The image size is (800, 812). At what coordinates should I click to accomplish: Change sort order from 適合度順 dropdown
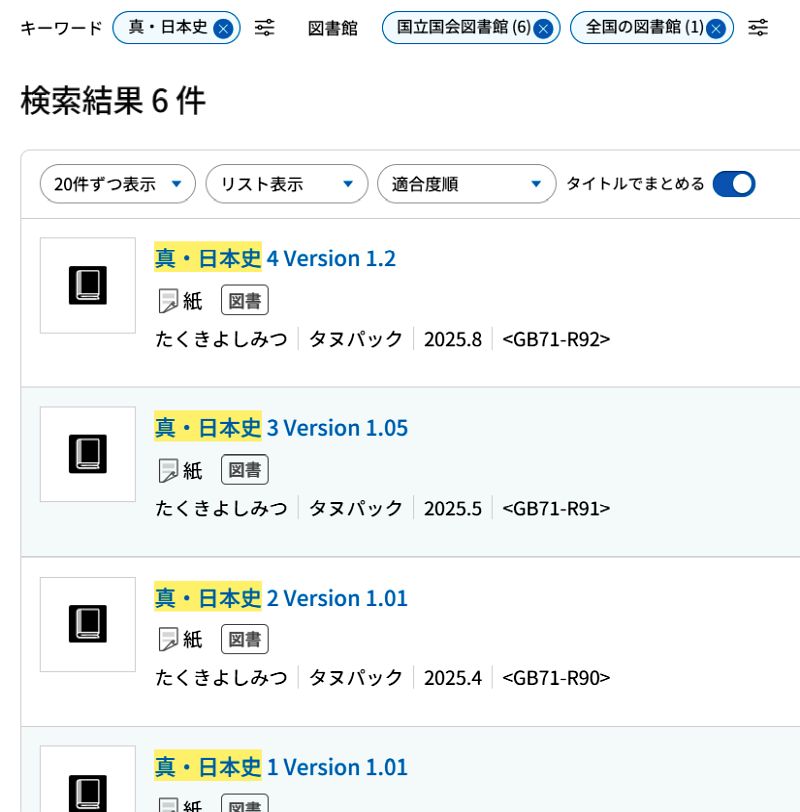(x=466, y=184)
